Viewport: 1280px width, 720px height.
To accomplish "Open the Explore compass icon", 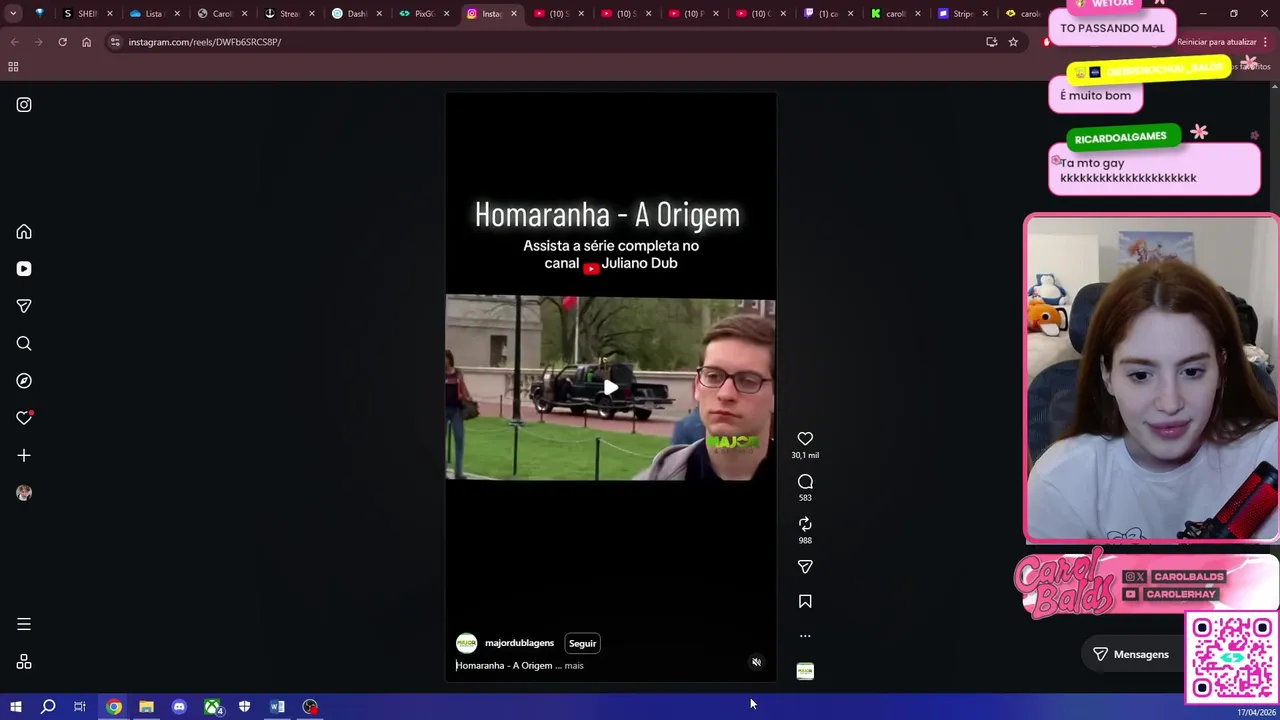I will 24,381.
